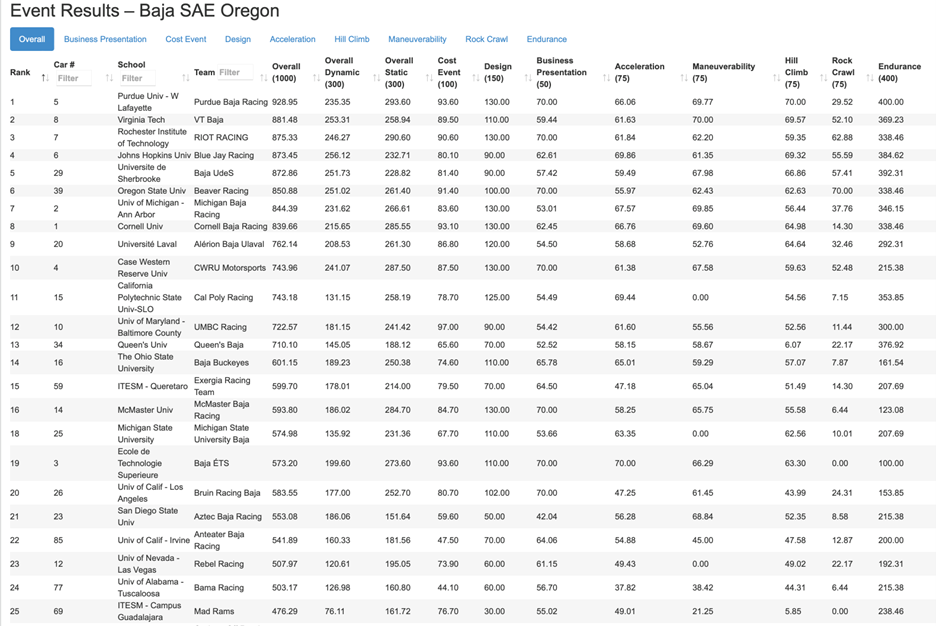
Task: Sort by Car # using its sort arrows
Action: pos(109,78)
